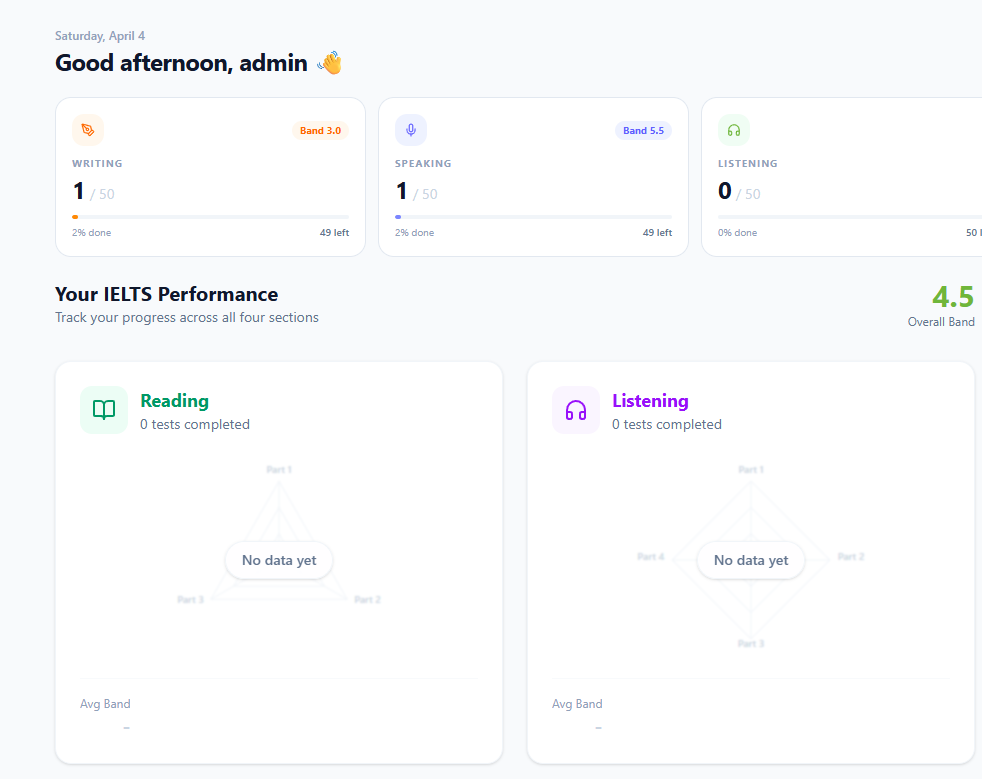Click the Listening progress bar
This screenshot has width=982, height=779.
(850, 217)
